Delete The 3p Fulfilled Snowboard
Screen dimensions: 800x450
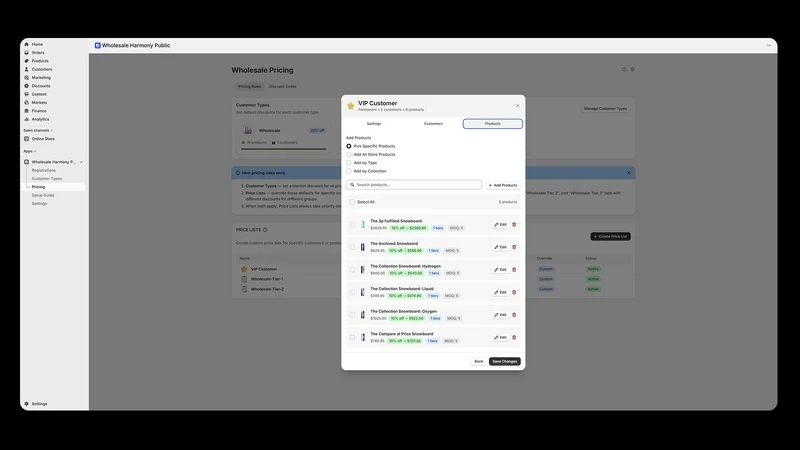tap(514, 224)
